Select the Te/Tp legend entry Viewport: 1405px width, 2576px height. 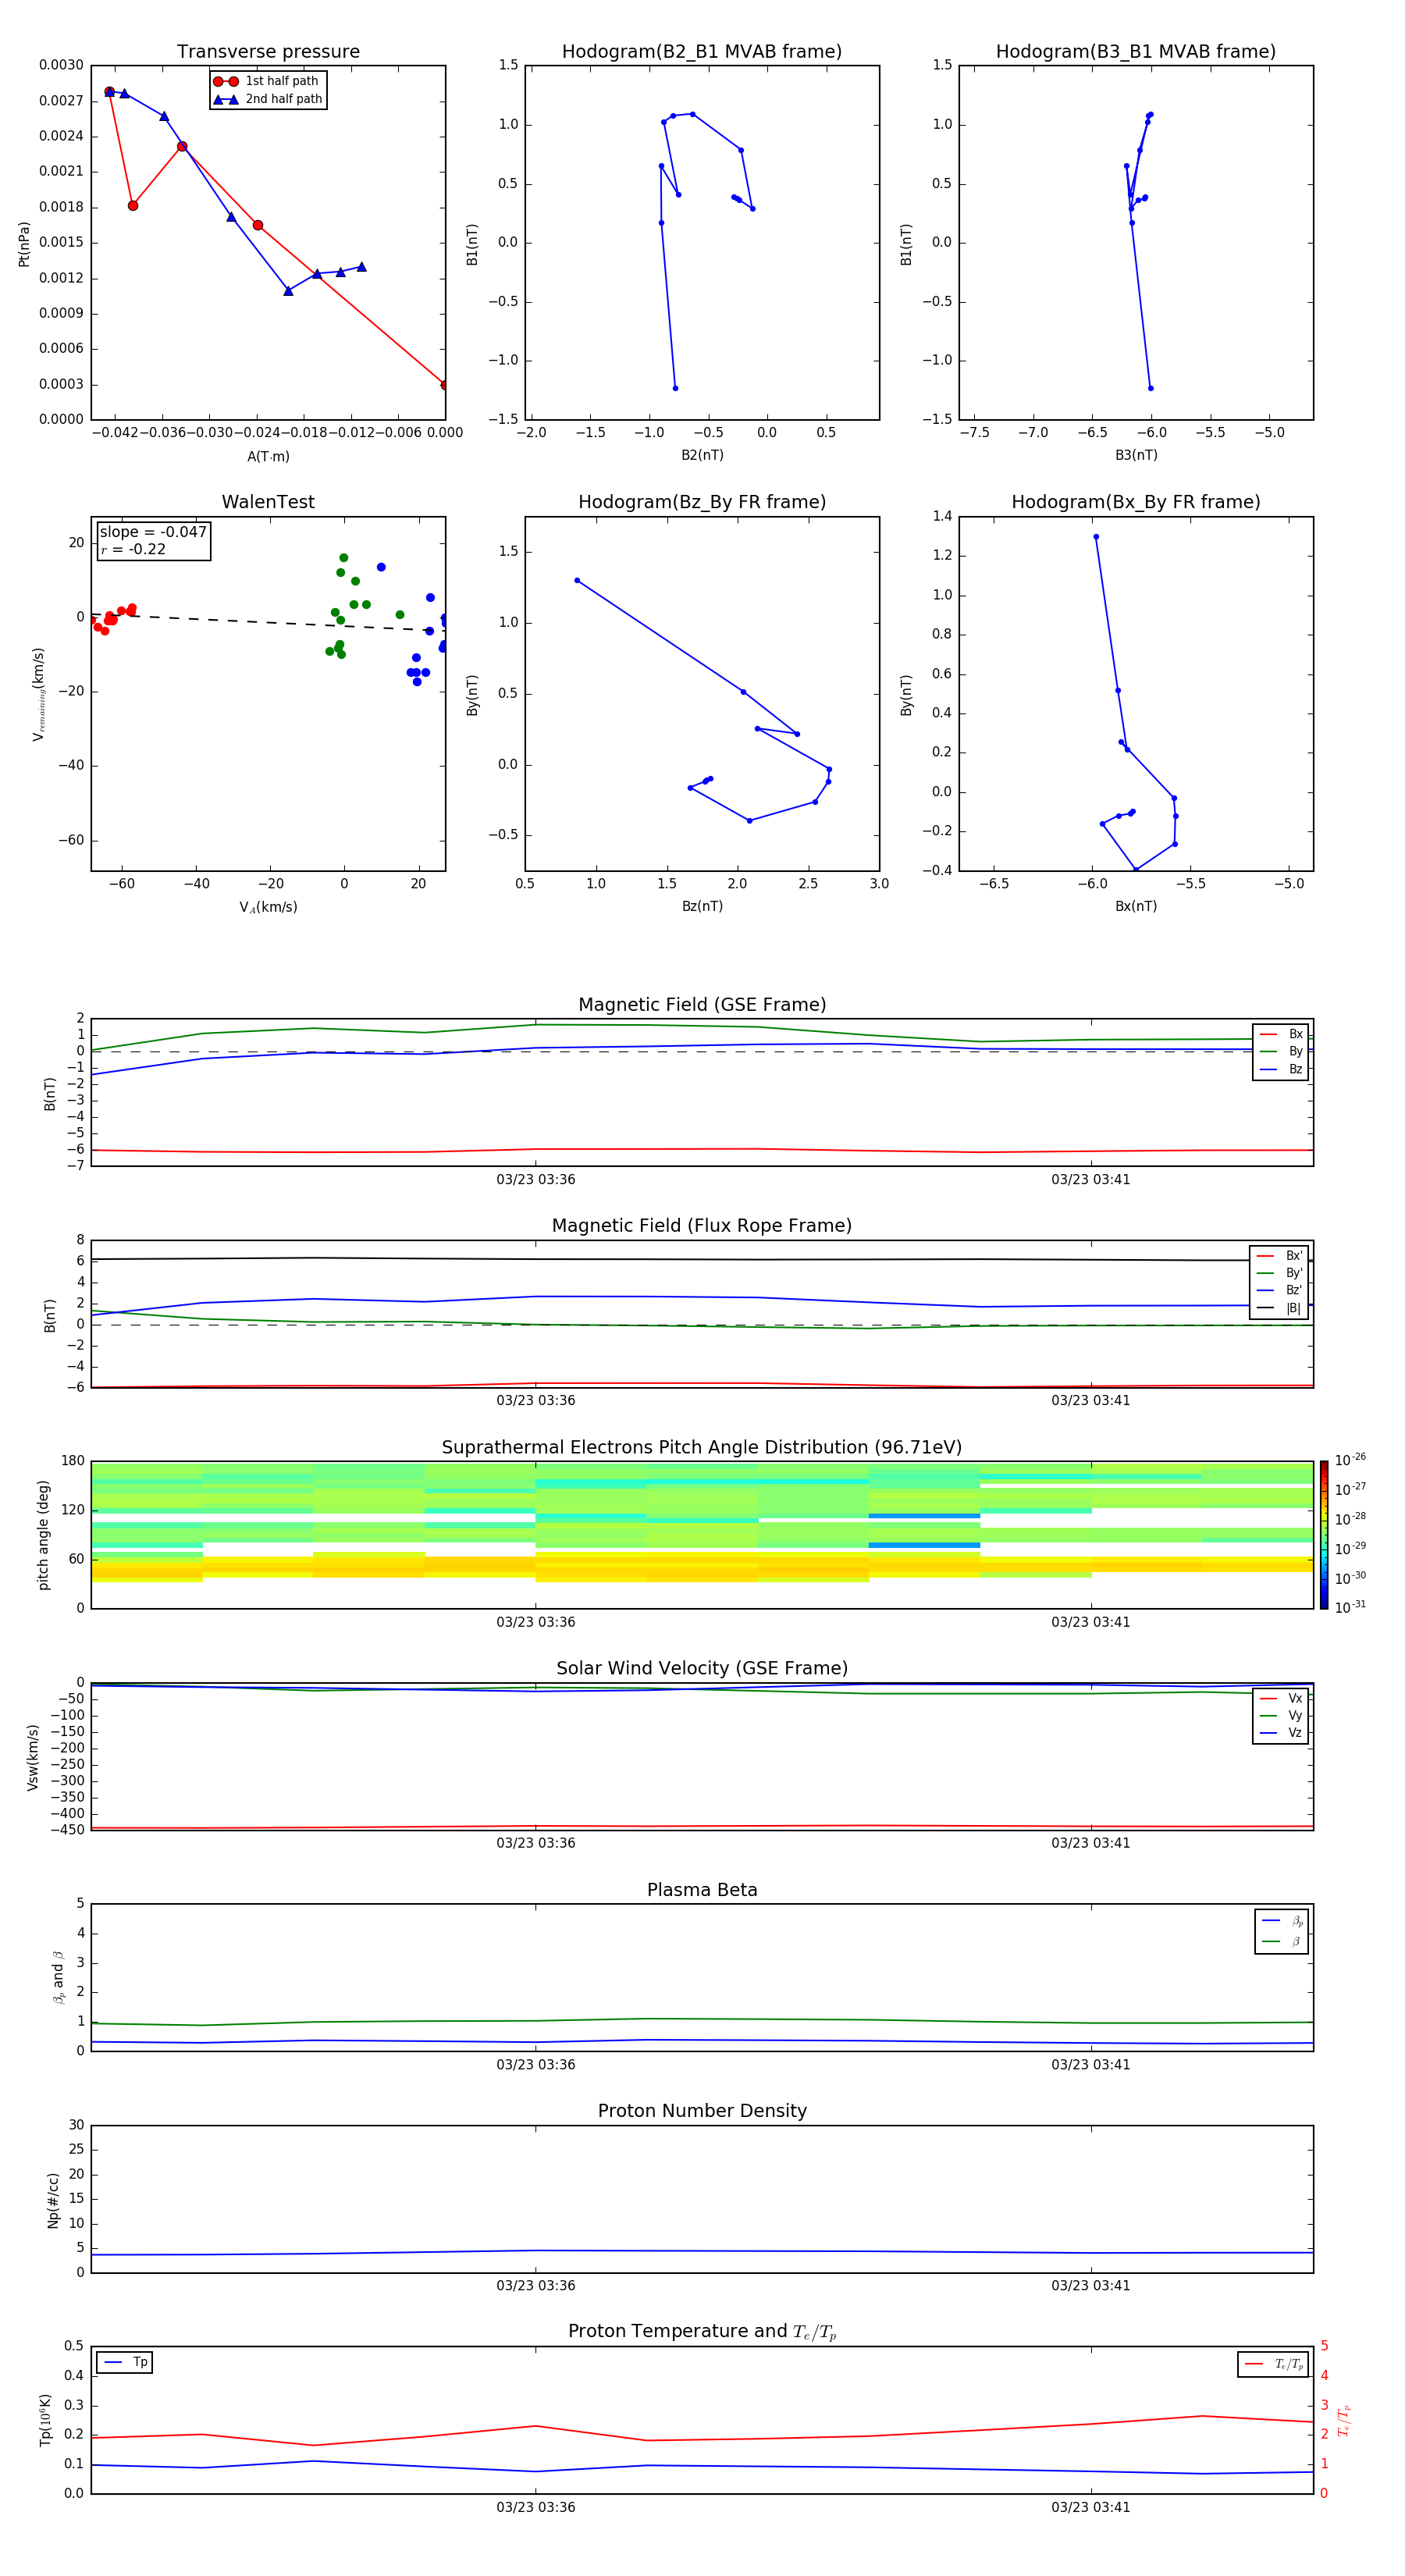[1273, 2364]
